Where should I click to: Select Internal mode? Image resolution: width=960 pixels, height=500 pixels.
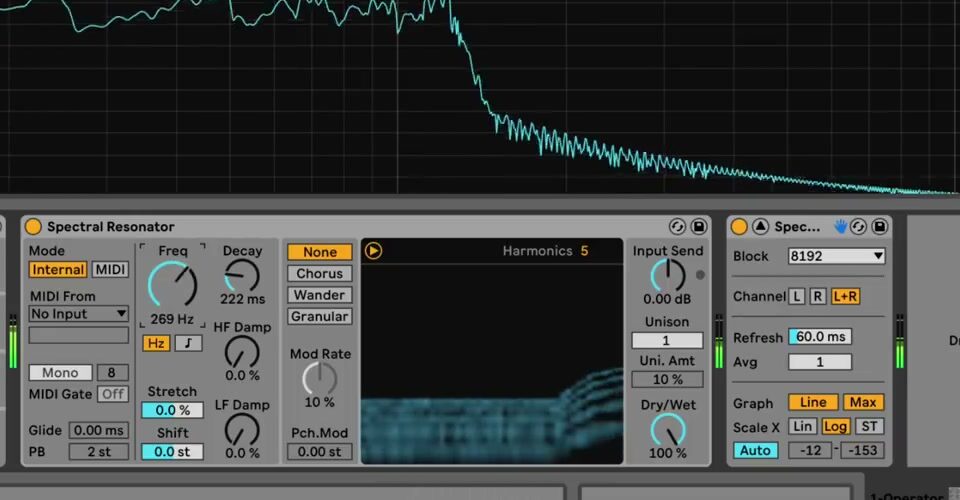point(58,269)
